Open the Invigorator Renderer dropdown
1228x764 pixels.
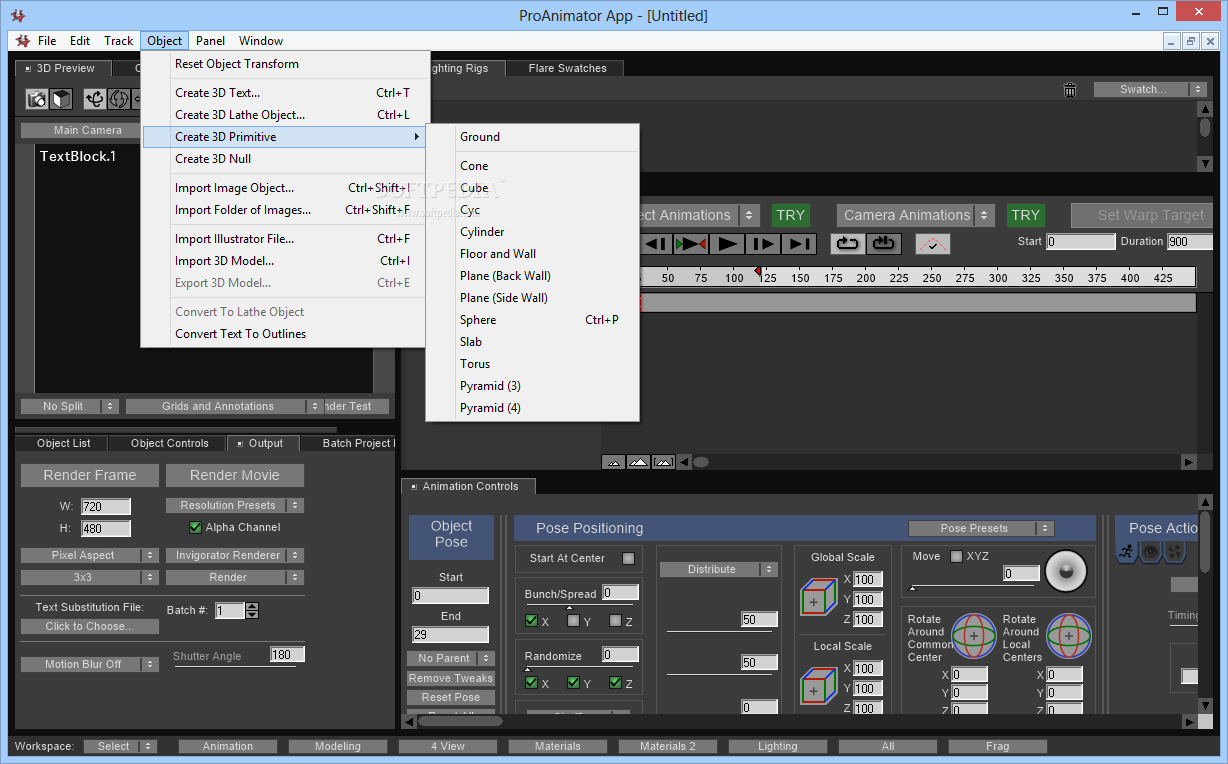tap(234, 555)
